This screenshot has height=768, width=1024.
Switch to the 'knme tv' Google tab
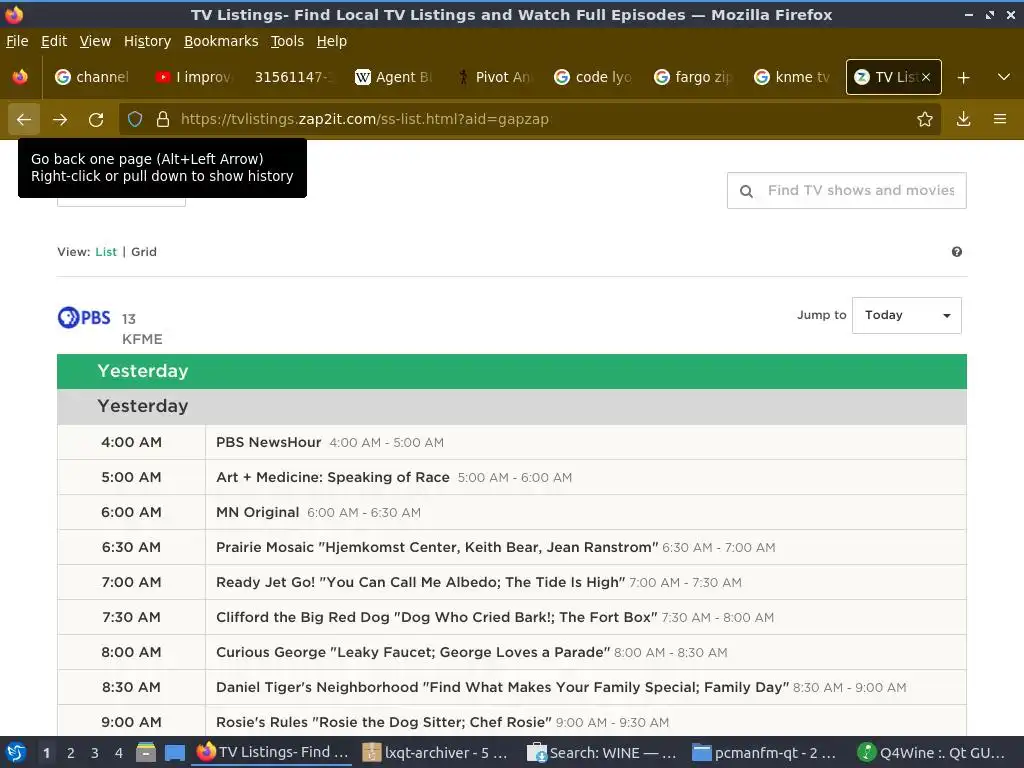click(x=793, y=77)
